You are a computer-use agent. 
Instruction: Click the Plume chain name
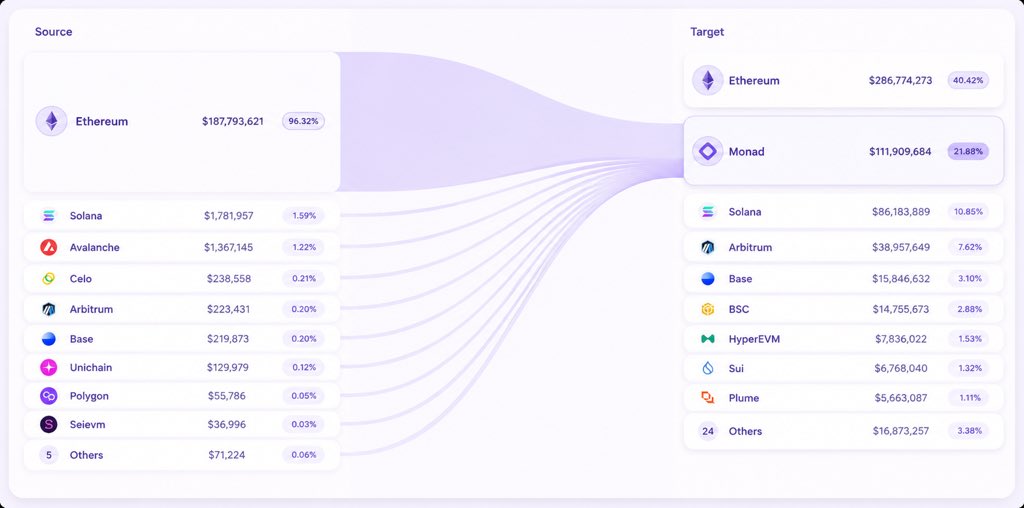[x=744, y=398]
